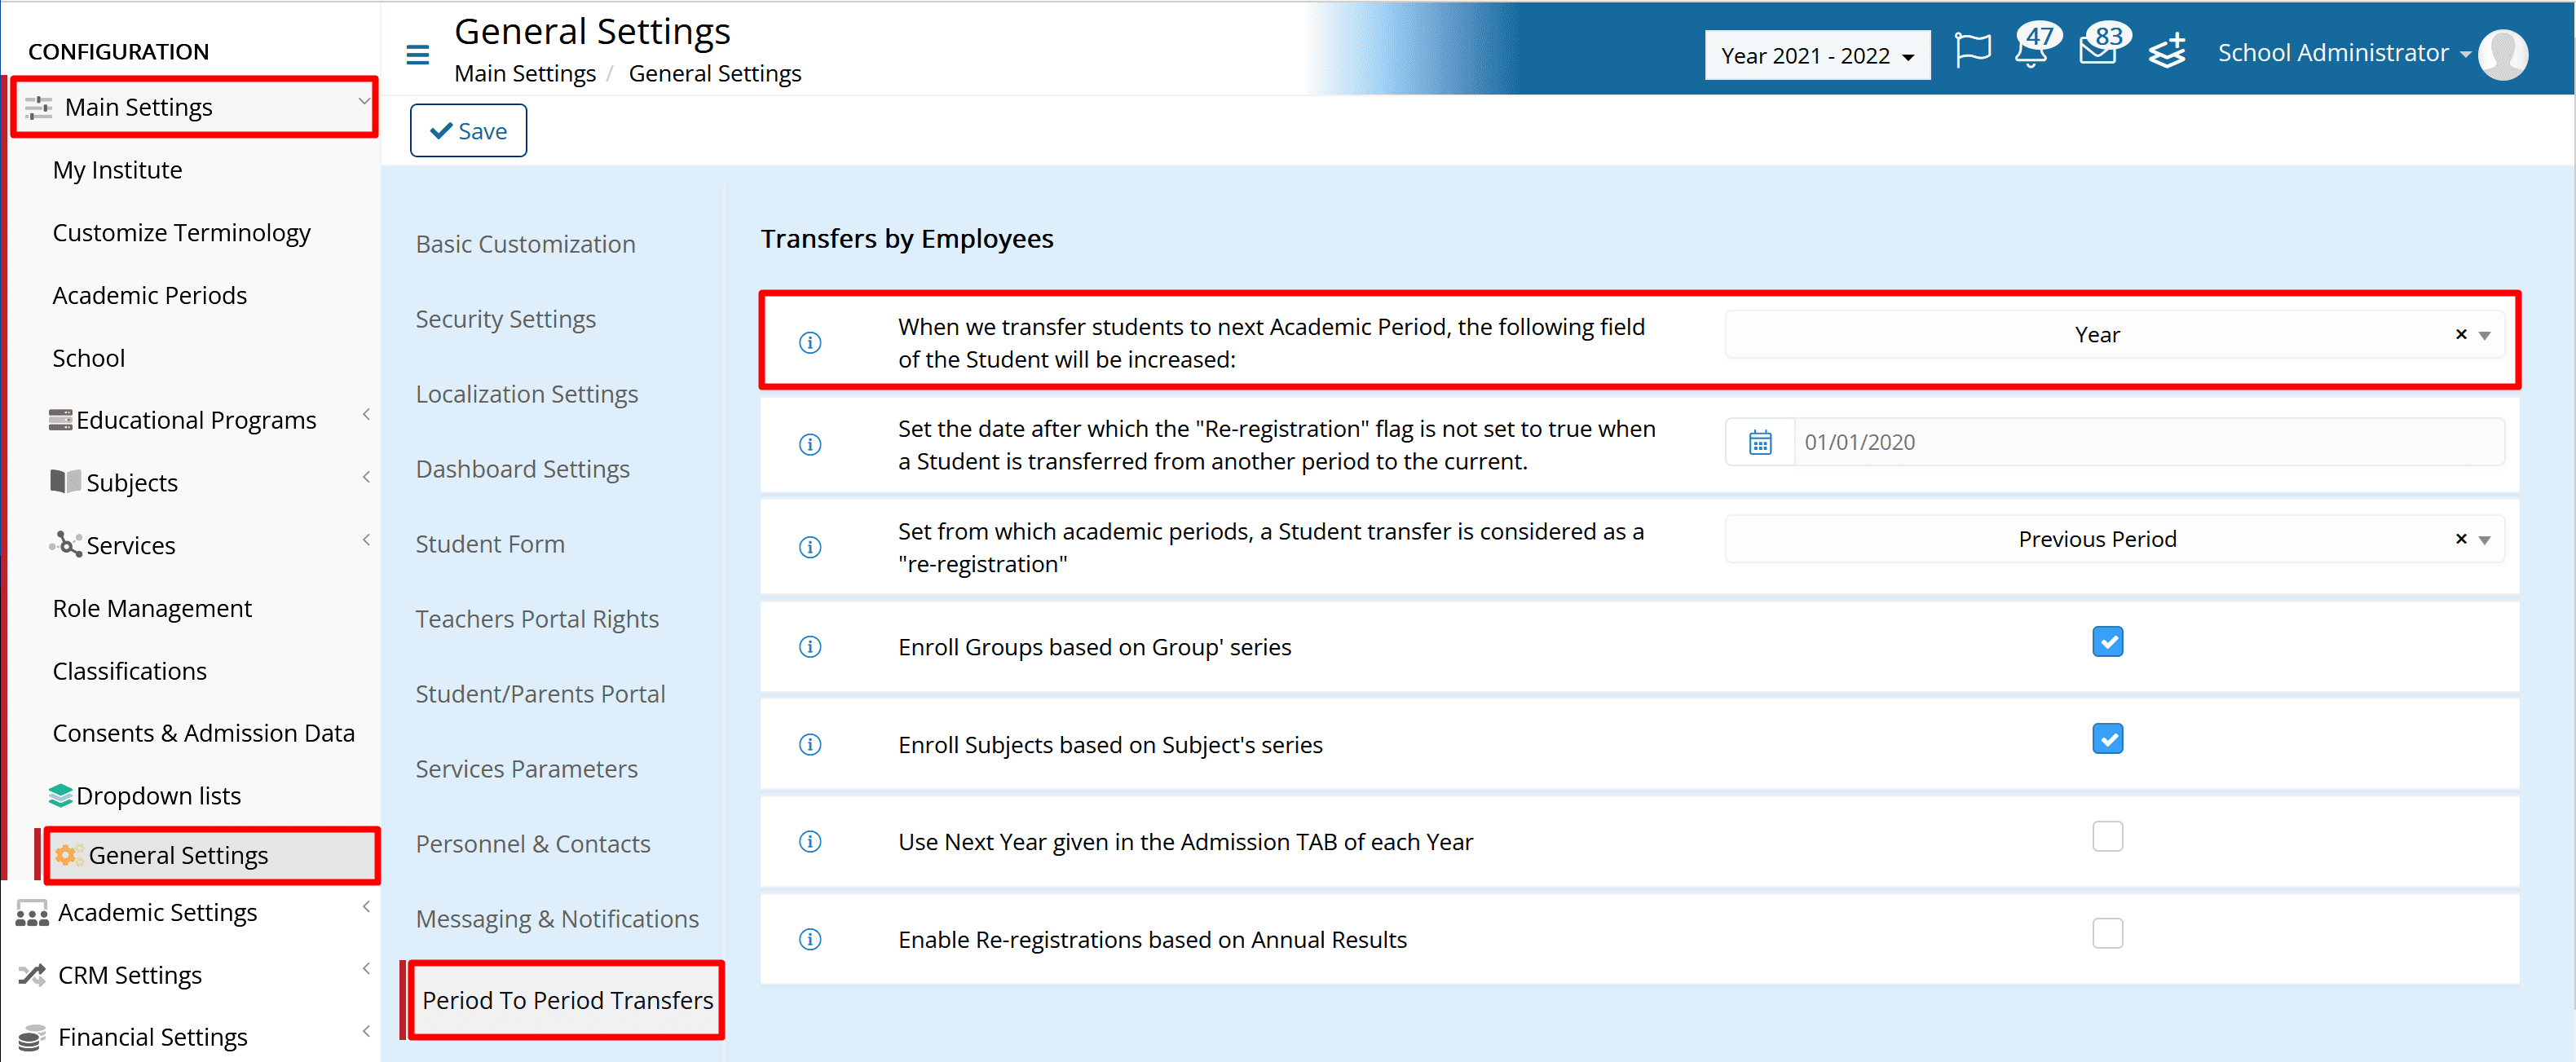Click the School Administrator avatar
The image size is (2576, 1062).
(2503, 54)
